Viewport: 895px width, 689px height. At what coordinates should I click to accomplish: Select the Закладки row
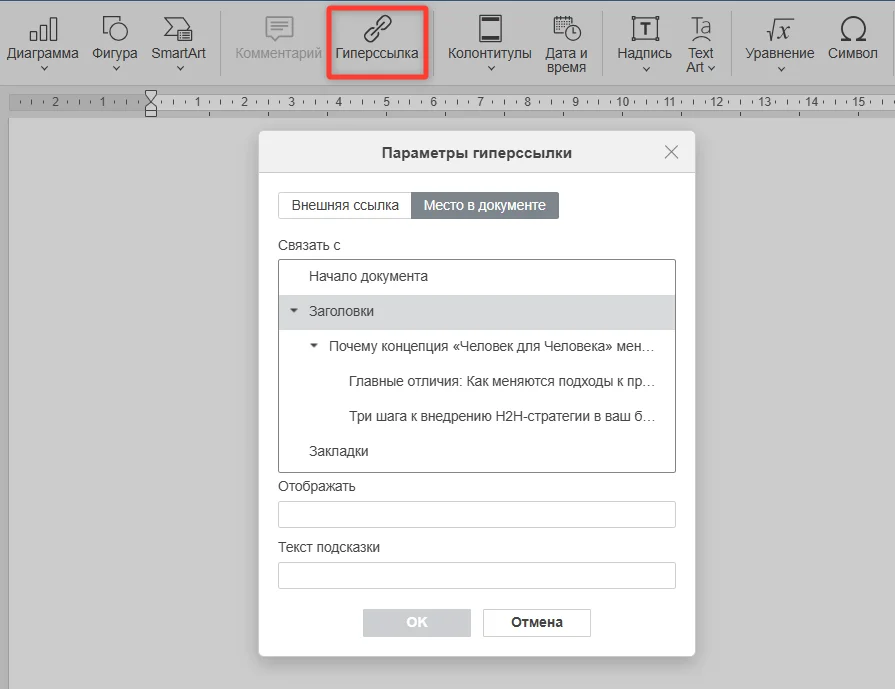[x=477, y=451]
